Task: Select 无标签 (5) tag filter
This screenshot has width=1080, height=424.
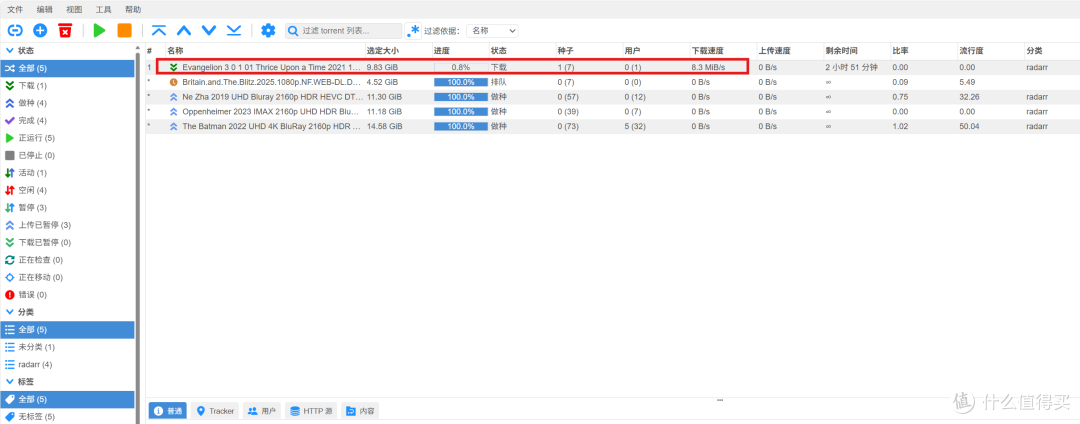Action: point(68,416)
